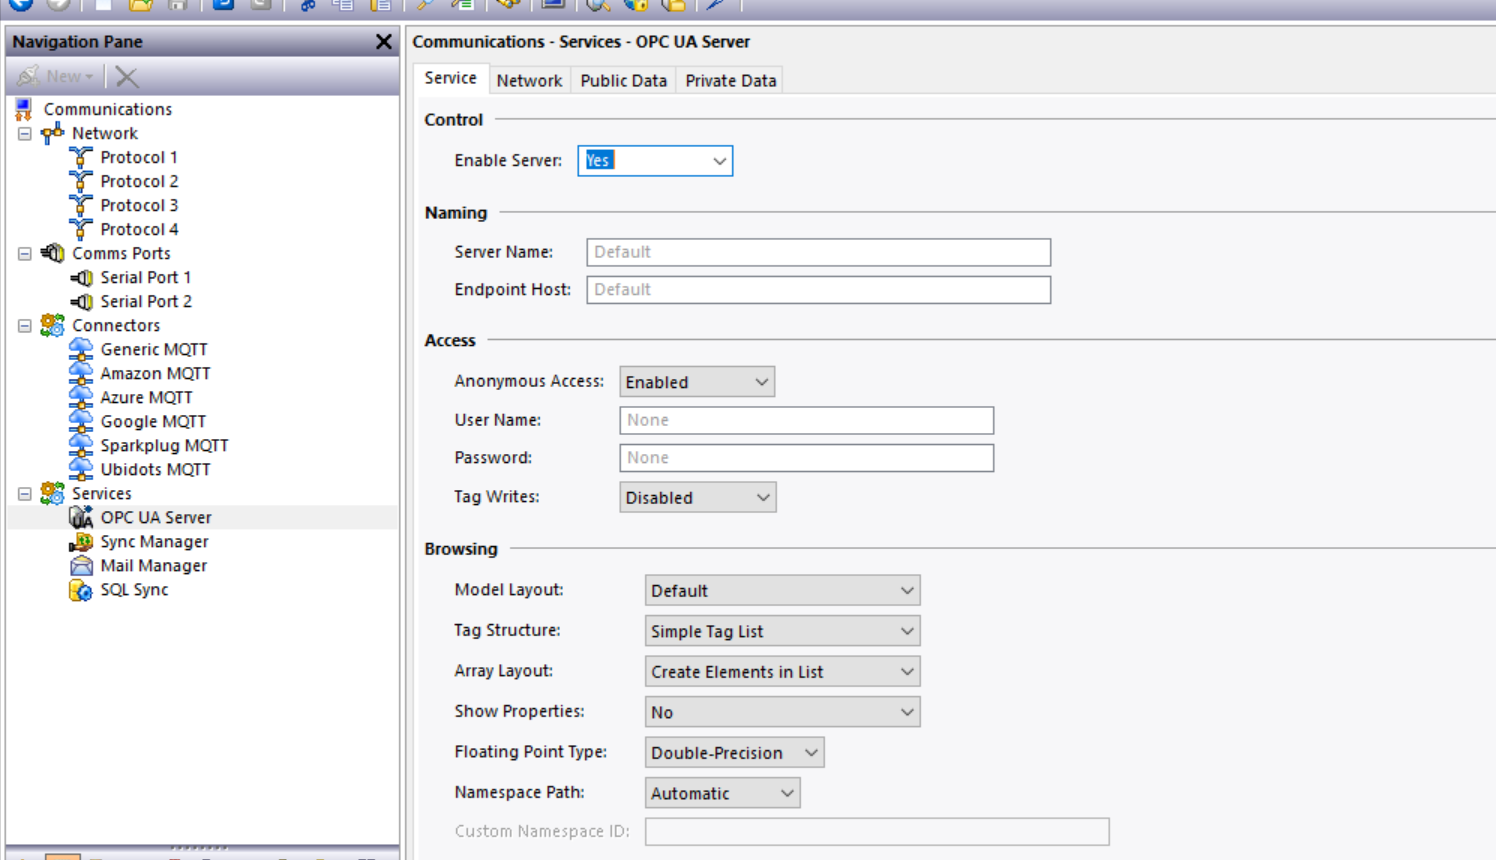The height and width of the screenshot is (860, 1496).
Task: Collapse the Services tree branch
Action: pyautogui.click(x=25, y=493)
